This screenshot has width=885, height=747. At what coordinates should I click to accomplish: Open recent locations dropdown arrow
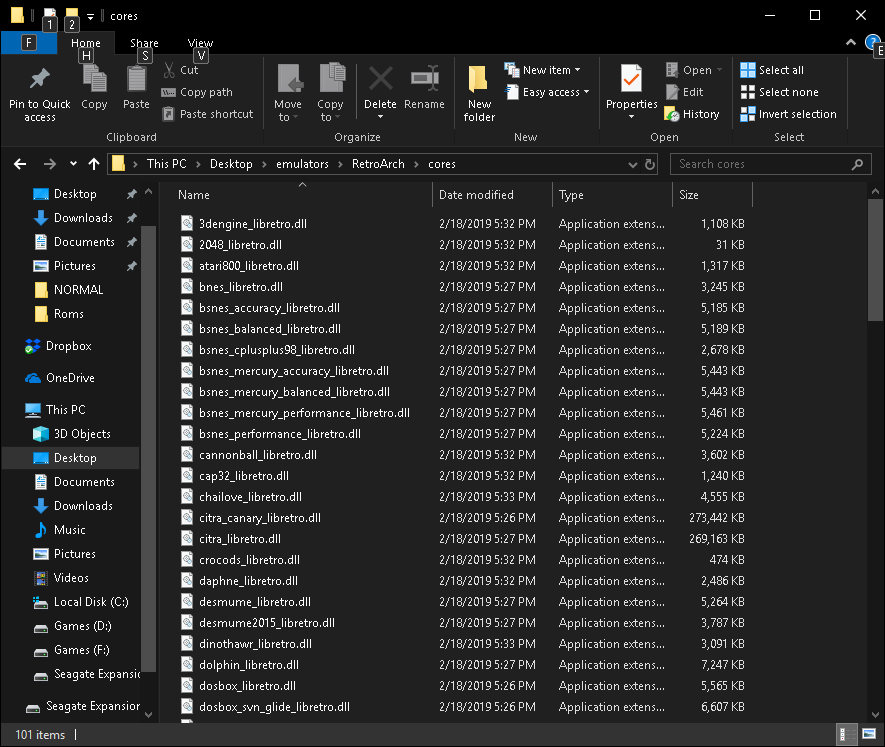click(x=73, y=164)
